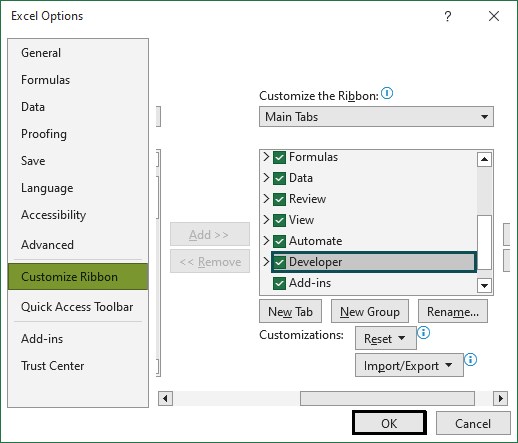Toggle the View tab checkbox
Viewport: 518px width, 443px height.
coord(279,220)
